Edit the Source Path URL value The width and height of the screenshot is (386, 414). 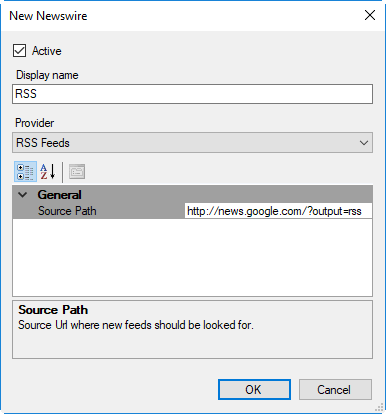278,211
